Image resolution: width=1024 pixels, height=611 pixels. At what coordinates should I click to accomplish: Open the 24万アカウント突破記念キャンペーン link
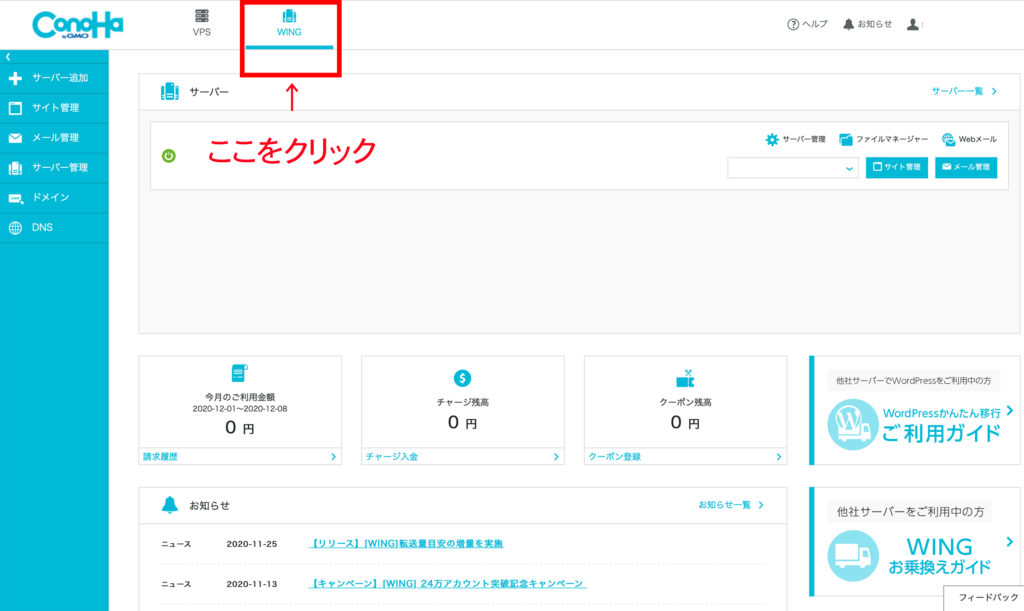pyautogui.click(x=447, y=584)
